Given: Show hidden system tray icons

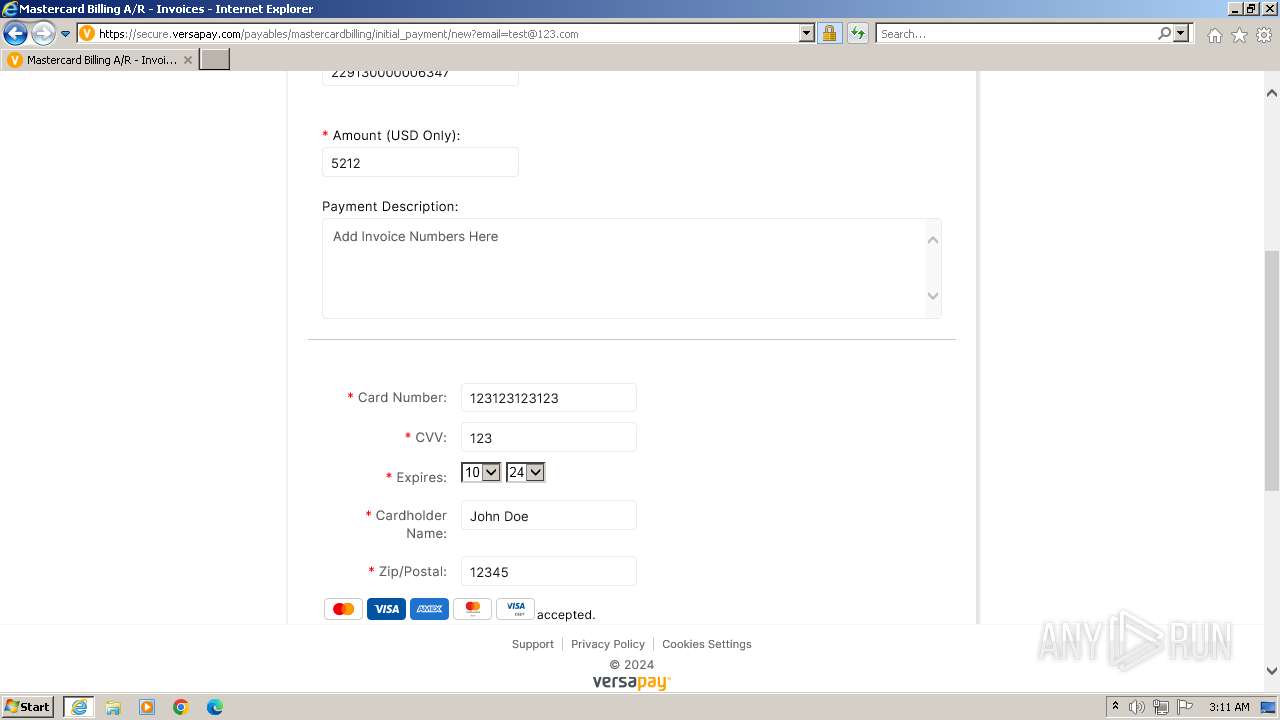Looking at the screenshot, I should point(1115,707).
